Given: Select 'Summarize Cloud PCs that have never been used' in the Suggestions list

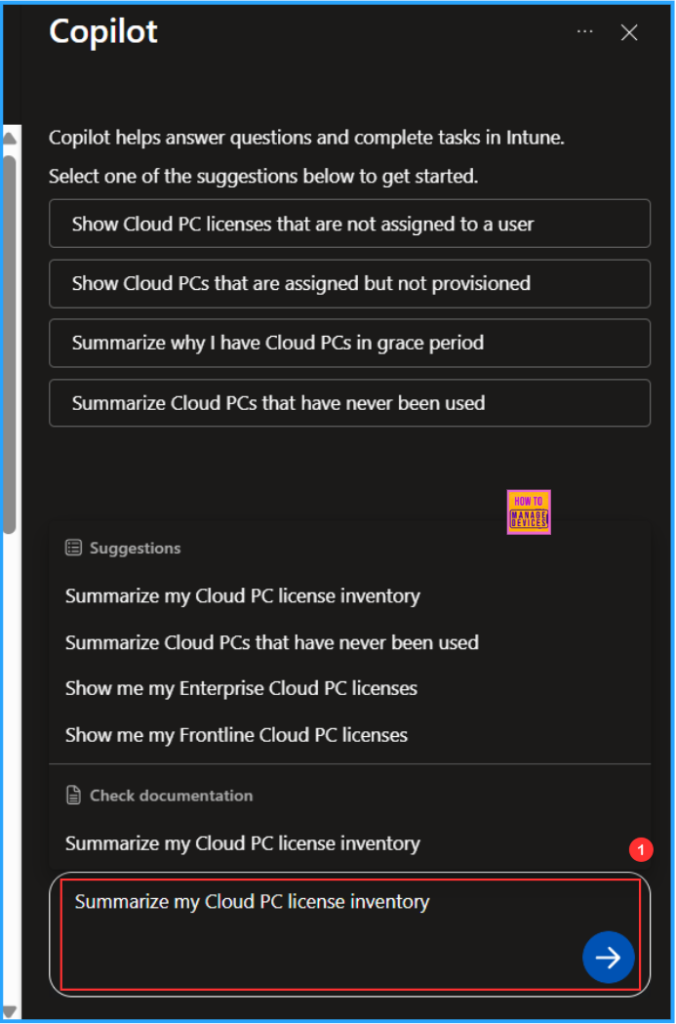Looking at the screenshot, I should [x=271, y=642].
